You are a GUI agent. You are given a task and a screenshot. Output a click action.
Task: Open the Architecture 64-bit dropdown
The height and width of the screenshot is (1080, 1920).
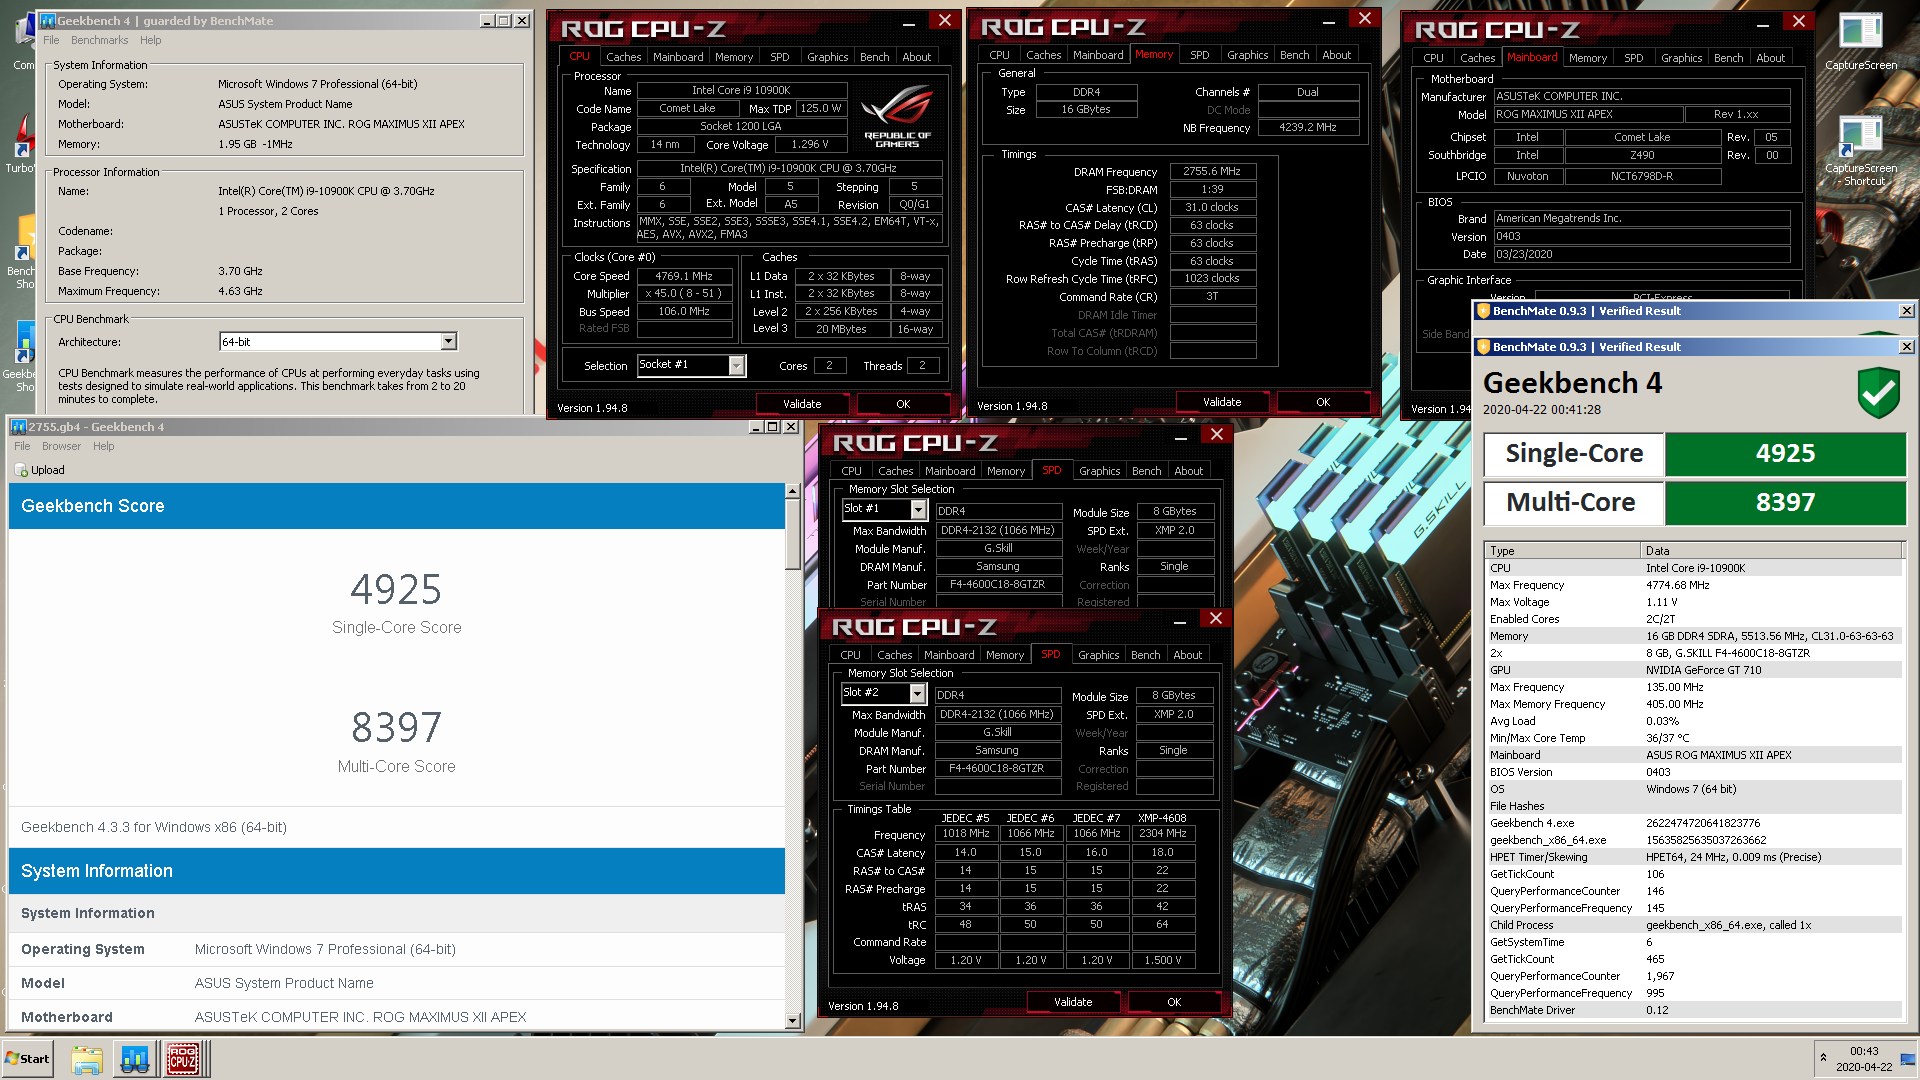(x=448, y=341)
